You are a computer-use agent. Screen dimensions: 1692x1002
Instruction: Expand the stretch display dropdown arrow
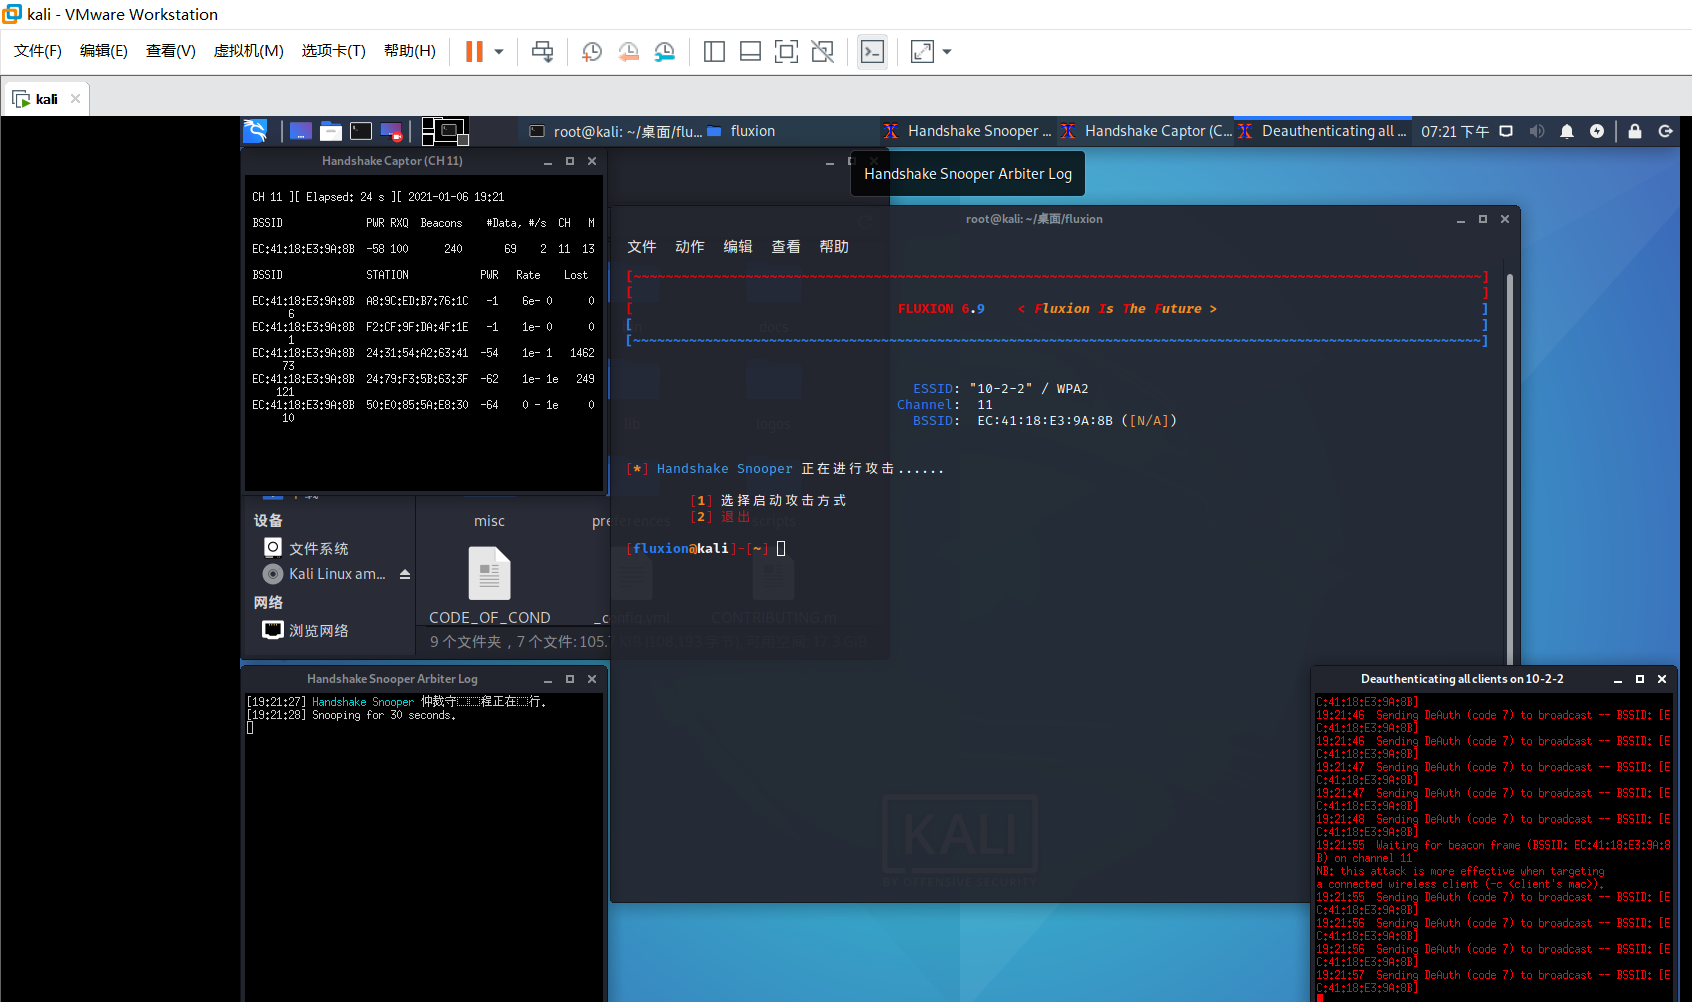coord(946,51)
